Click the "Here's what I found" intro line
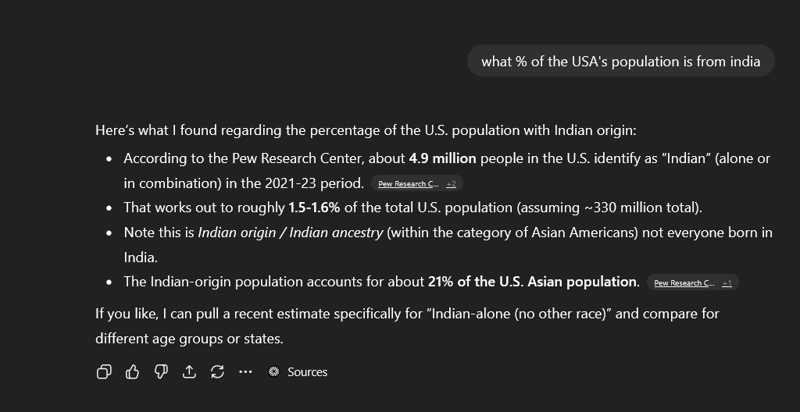Viewport: 800px width, 412px height. (372, 130)
